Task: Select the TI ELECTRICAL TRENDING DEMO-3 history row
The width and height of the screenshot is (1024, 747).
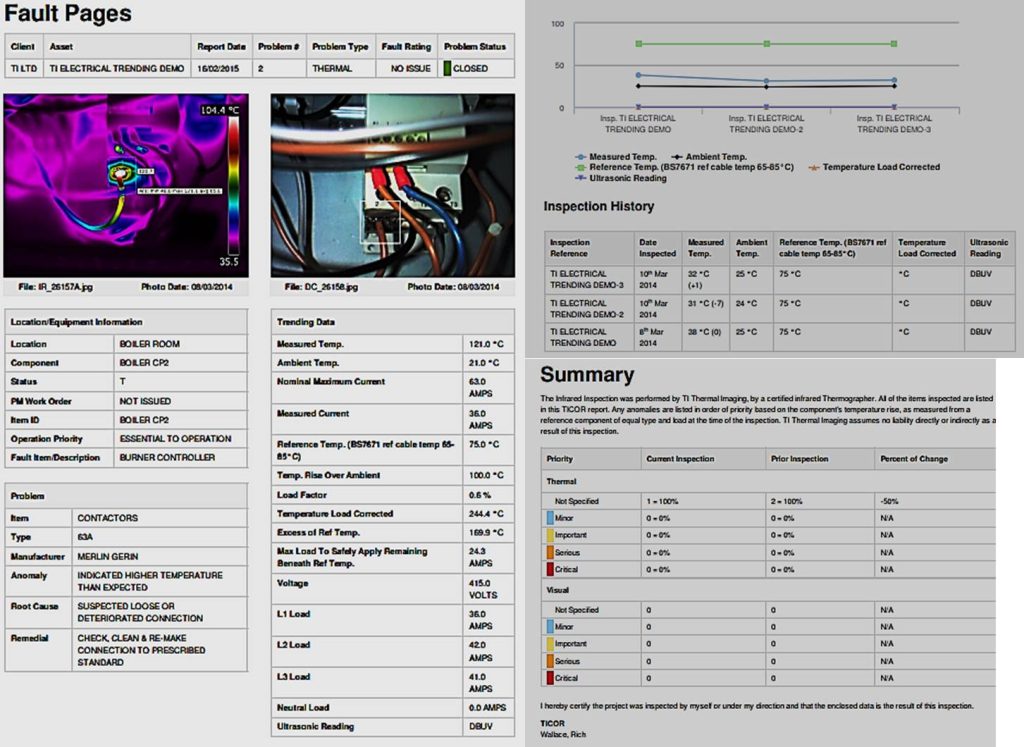Action: (779, 279)
